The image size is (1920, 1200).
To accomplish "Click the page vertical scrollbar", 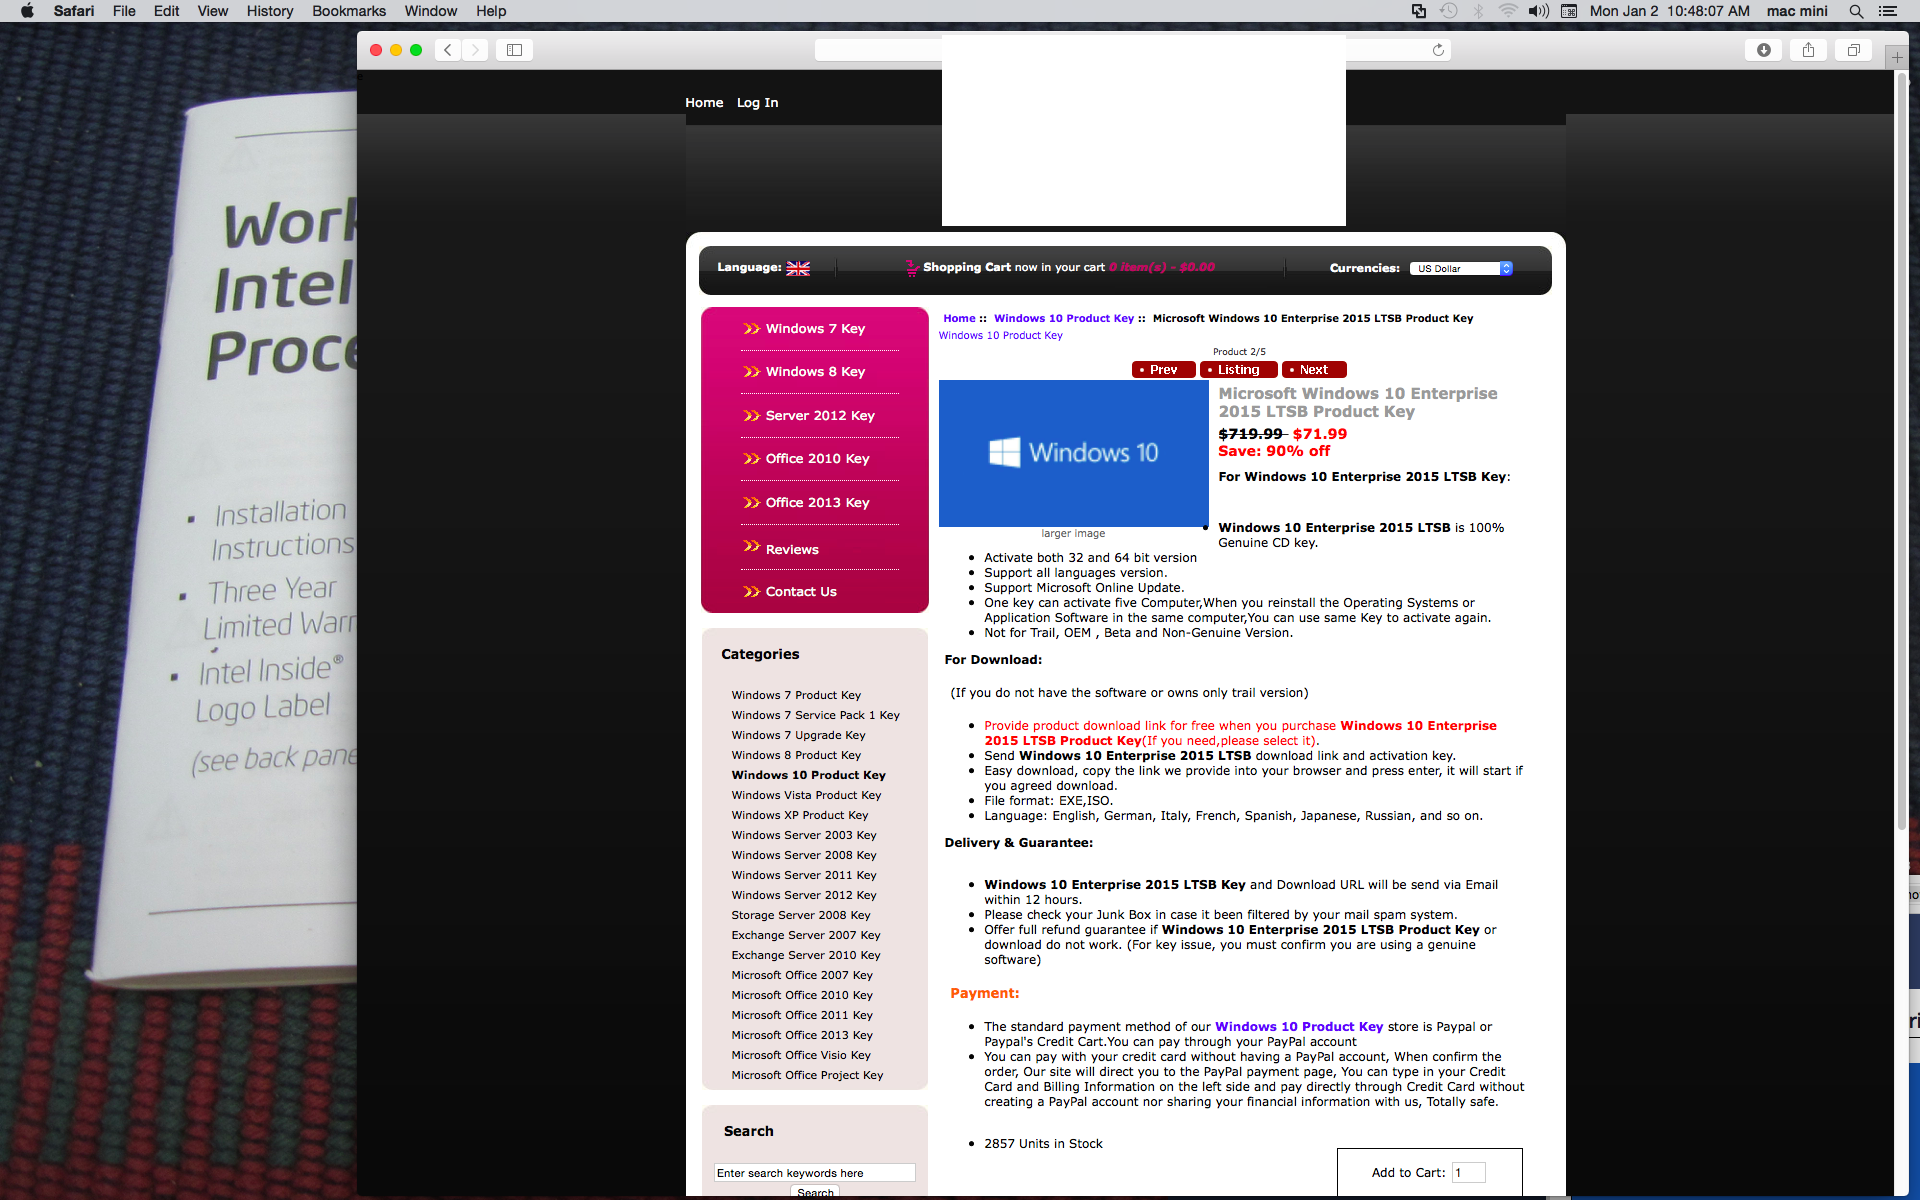I will point(1902,450).
